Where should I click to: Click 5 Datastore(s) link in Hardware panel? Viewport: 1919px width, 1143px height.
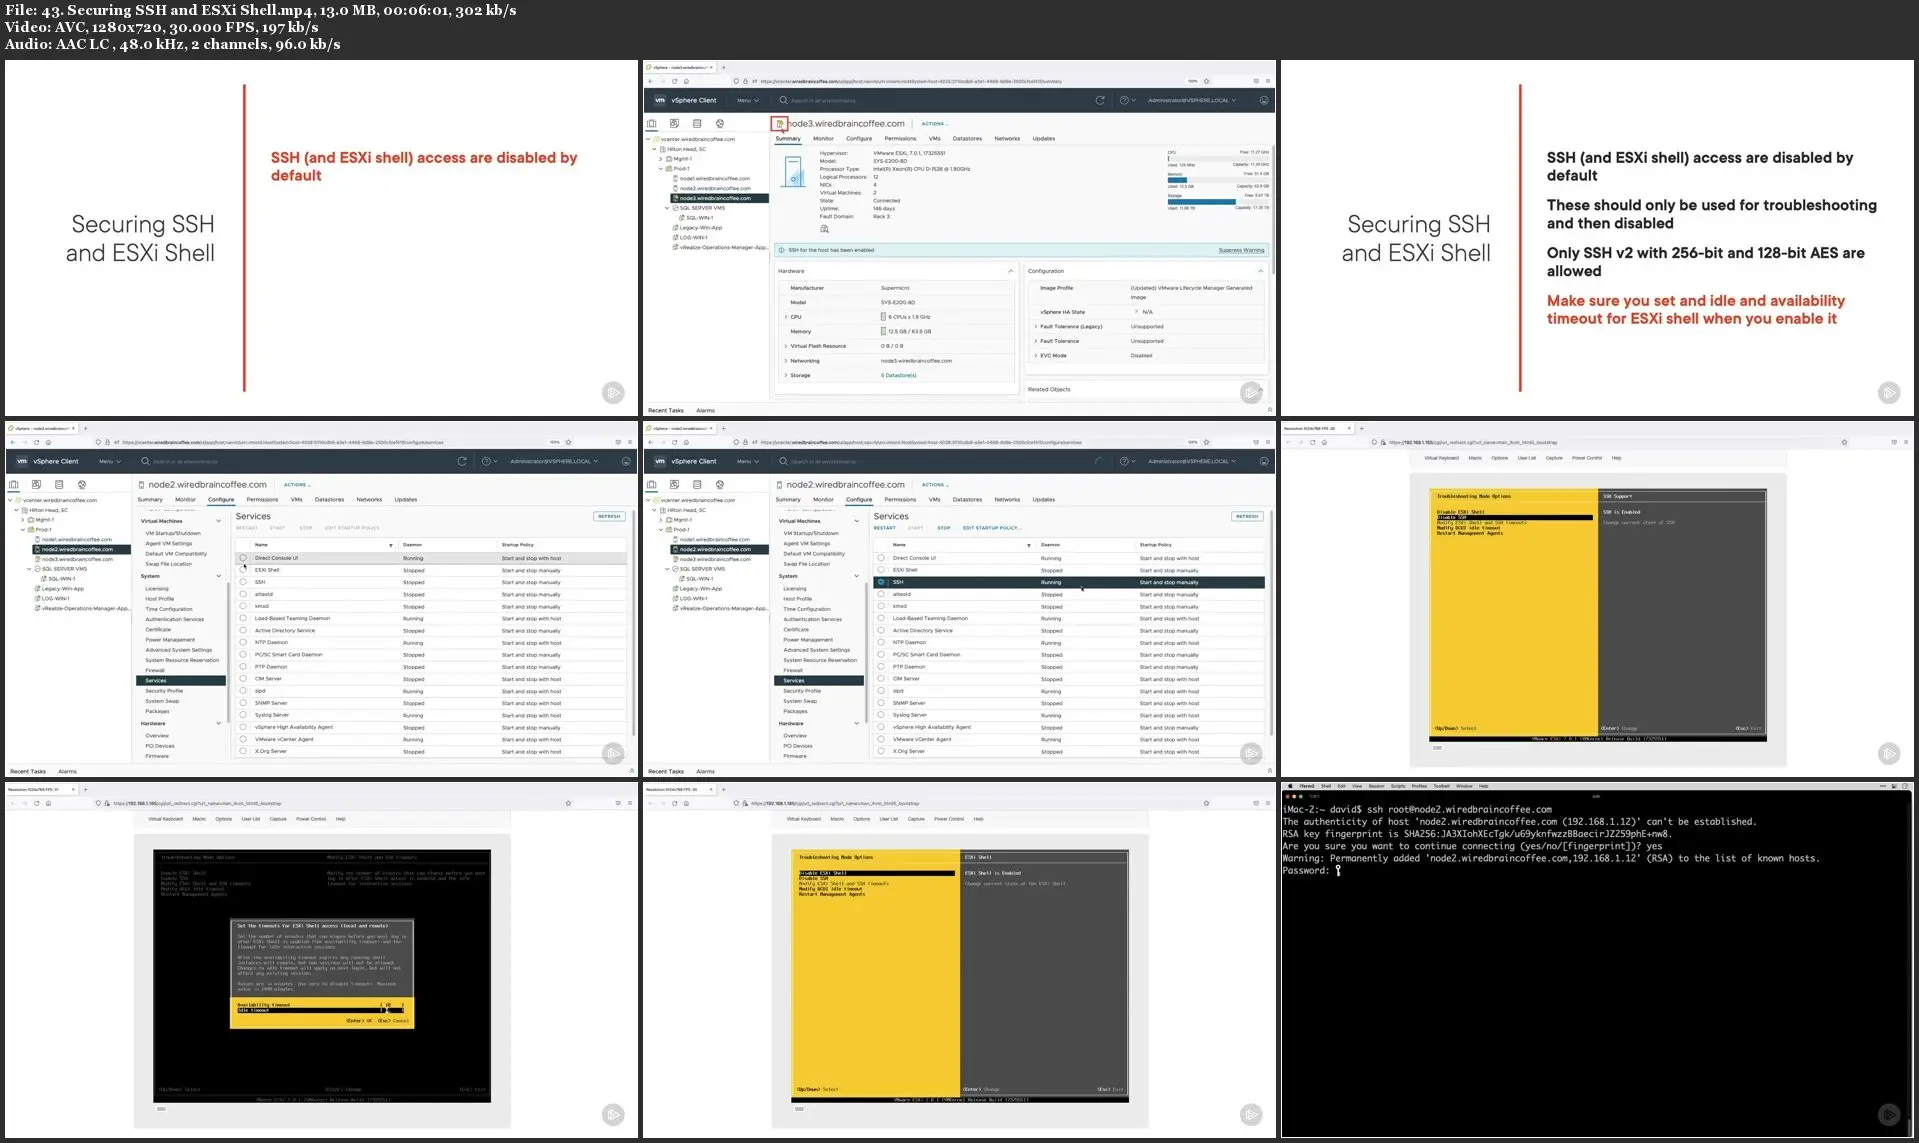coord(898,375)
